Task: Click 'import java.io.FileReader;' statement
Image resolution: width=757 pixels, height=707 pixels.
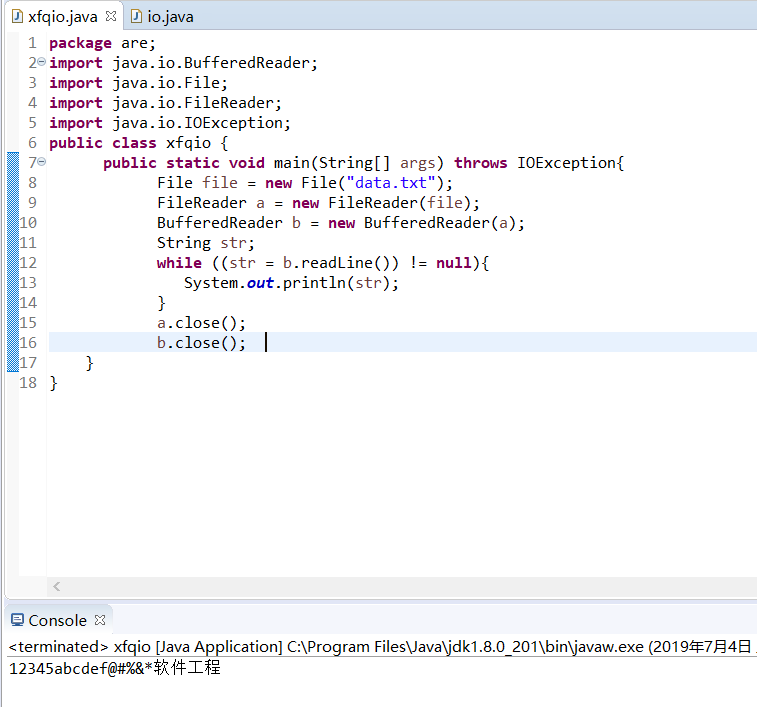Action: [165, 103]
